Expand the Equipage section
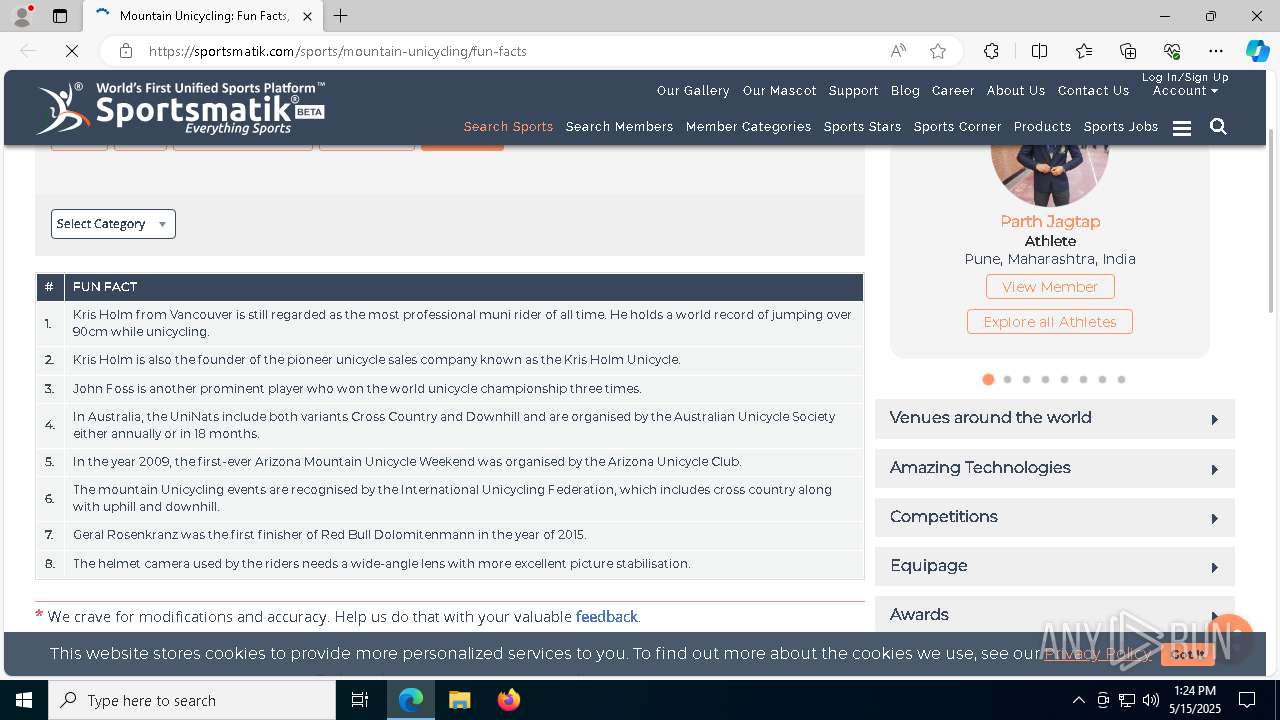The width and height of the screenshot is (1280, 720). pyautogui.click(x=1055, y=566)
